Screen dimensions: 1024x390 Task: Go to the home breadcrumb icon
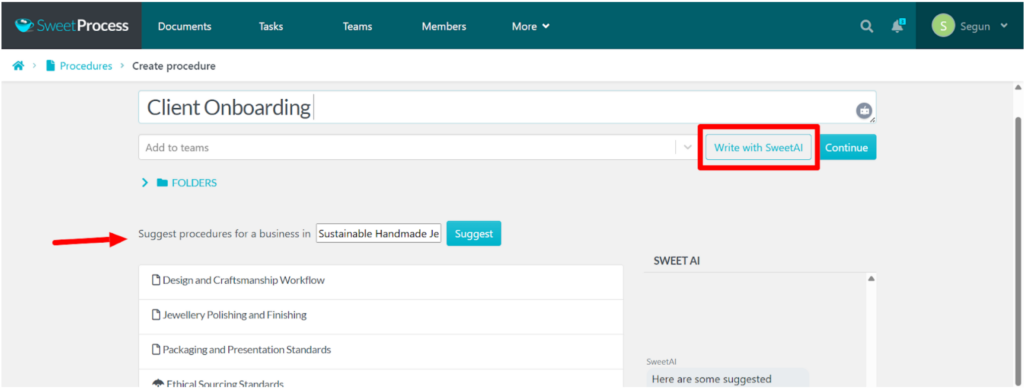pos(19,66)
